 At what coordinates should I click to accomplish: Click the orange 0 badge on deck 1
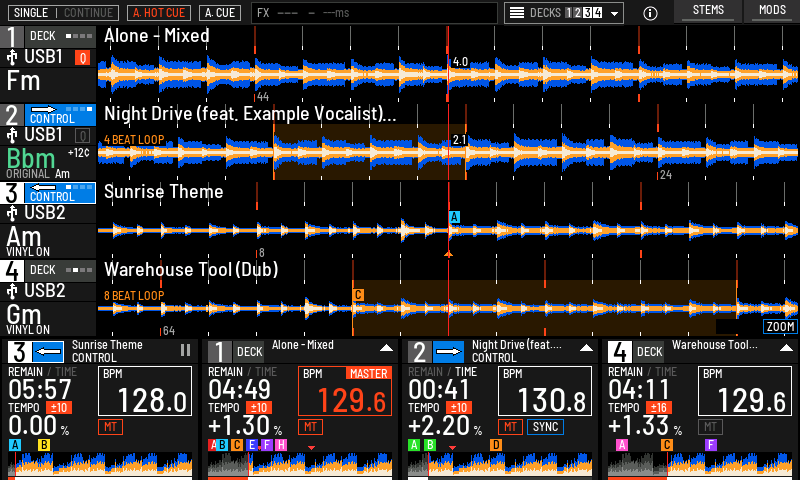click(83, 58)
